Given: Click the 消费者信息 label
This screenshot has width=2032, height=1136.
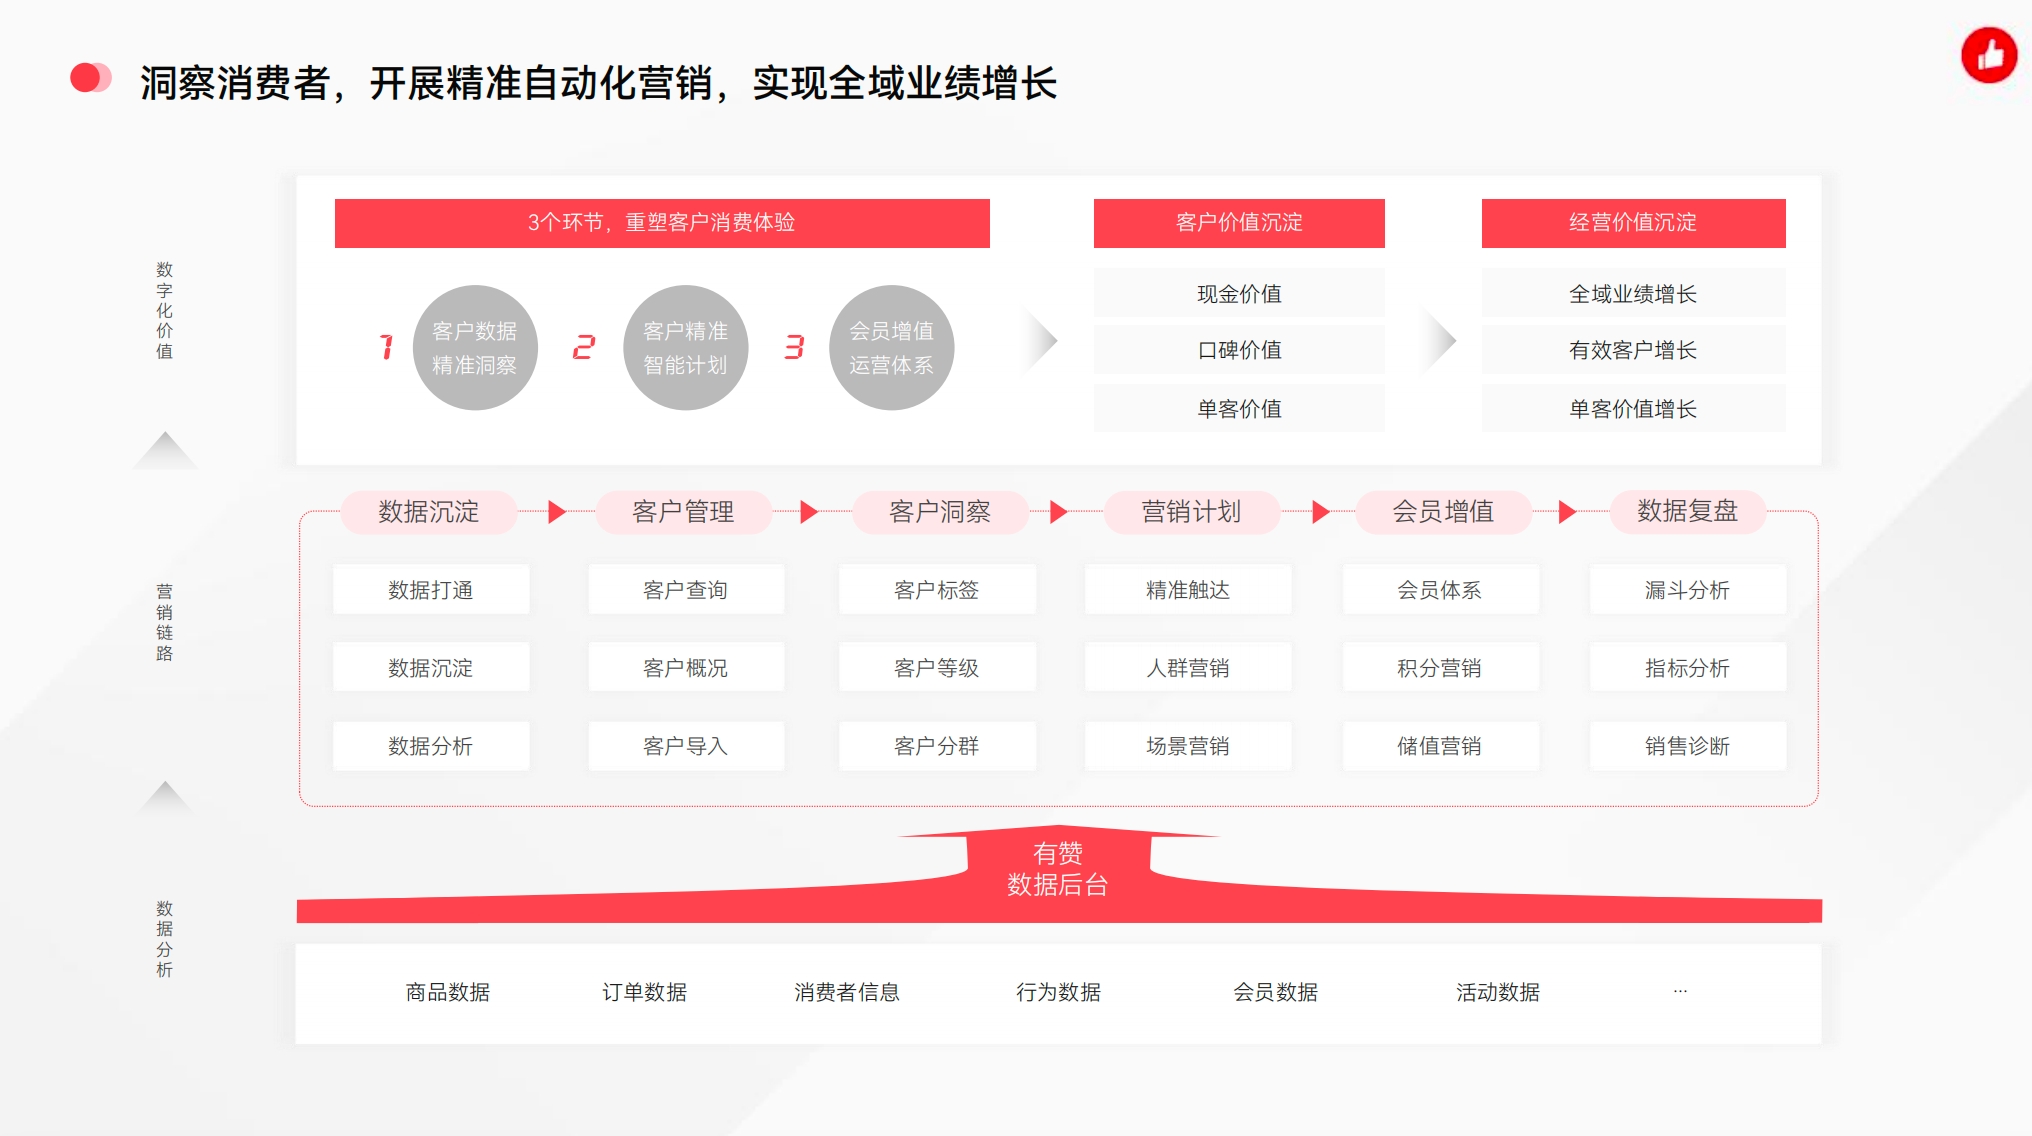Looking at the screenshot, I should click(847, 992).
